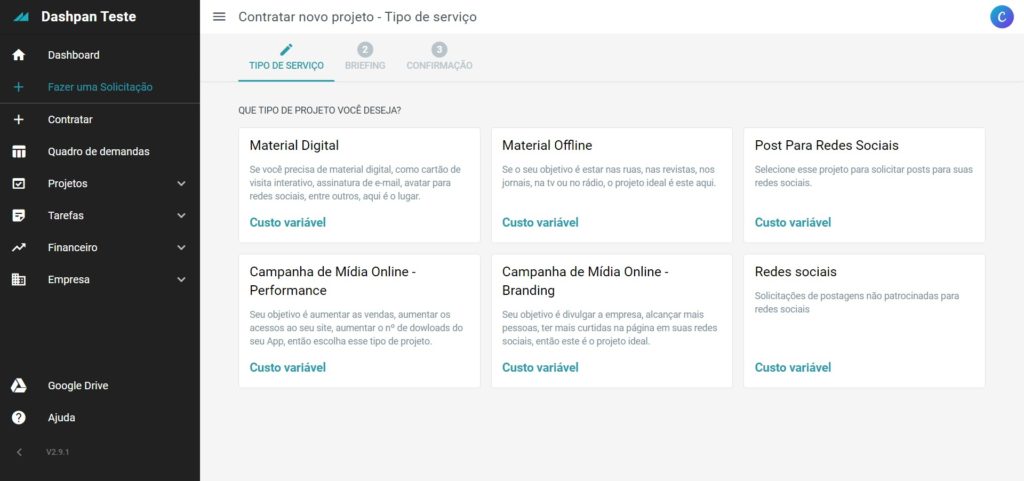Select Fazer uma Solicitação in sidebar
Viewport: 1024px width, 481px height.
[100, 87]
